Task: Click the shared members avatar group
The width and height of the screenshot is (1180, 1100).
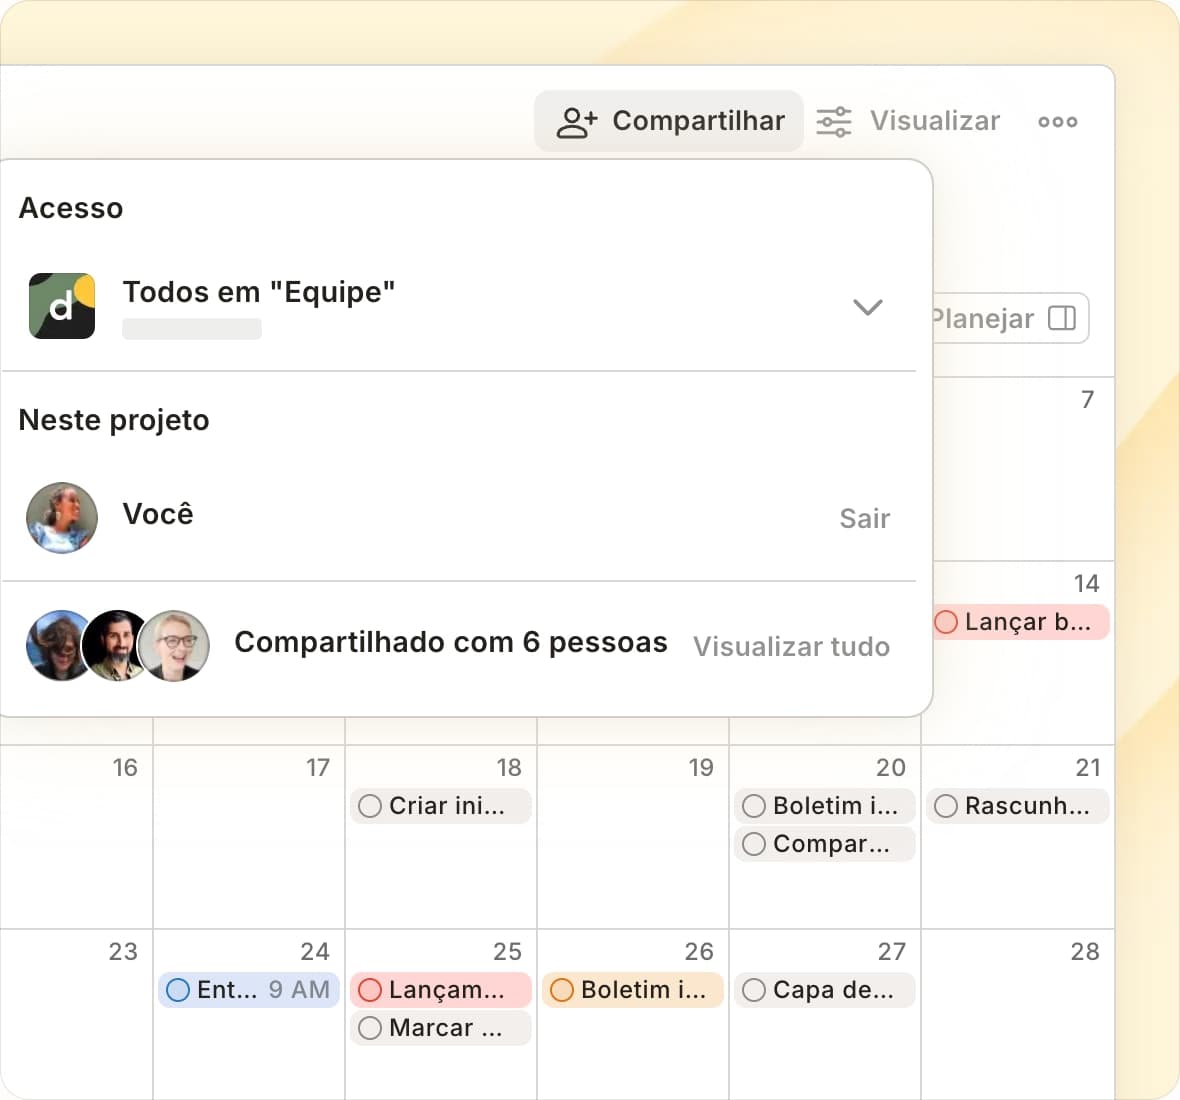Action: pyautogui.click(x=118, y=646)
